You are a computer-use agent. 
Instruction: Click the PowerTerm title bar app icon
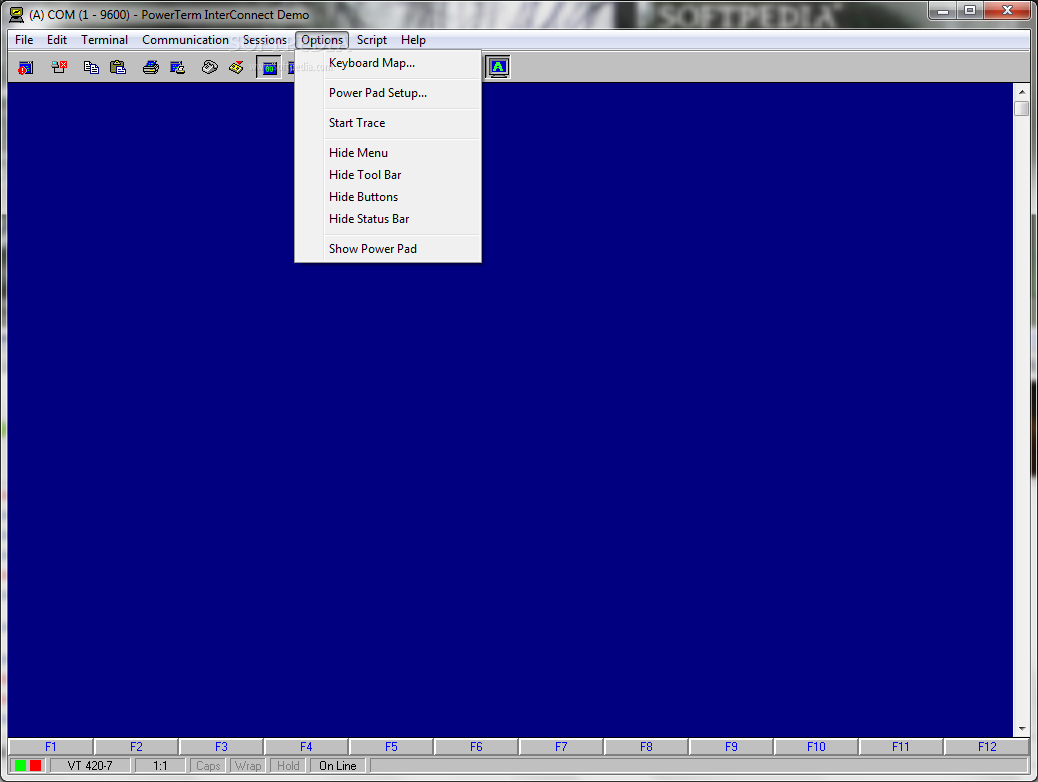pyautogui.click(x=17, y=15)
